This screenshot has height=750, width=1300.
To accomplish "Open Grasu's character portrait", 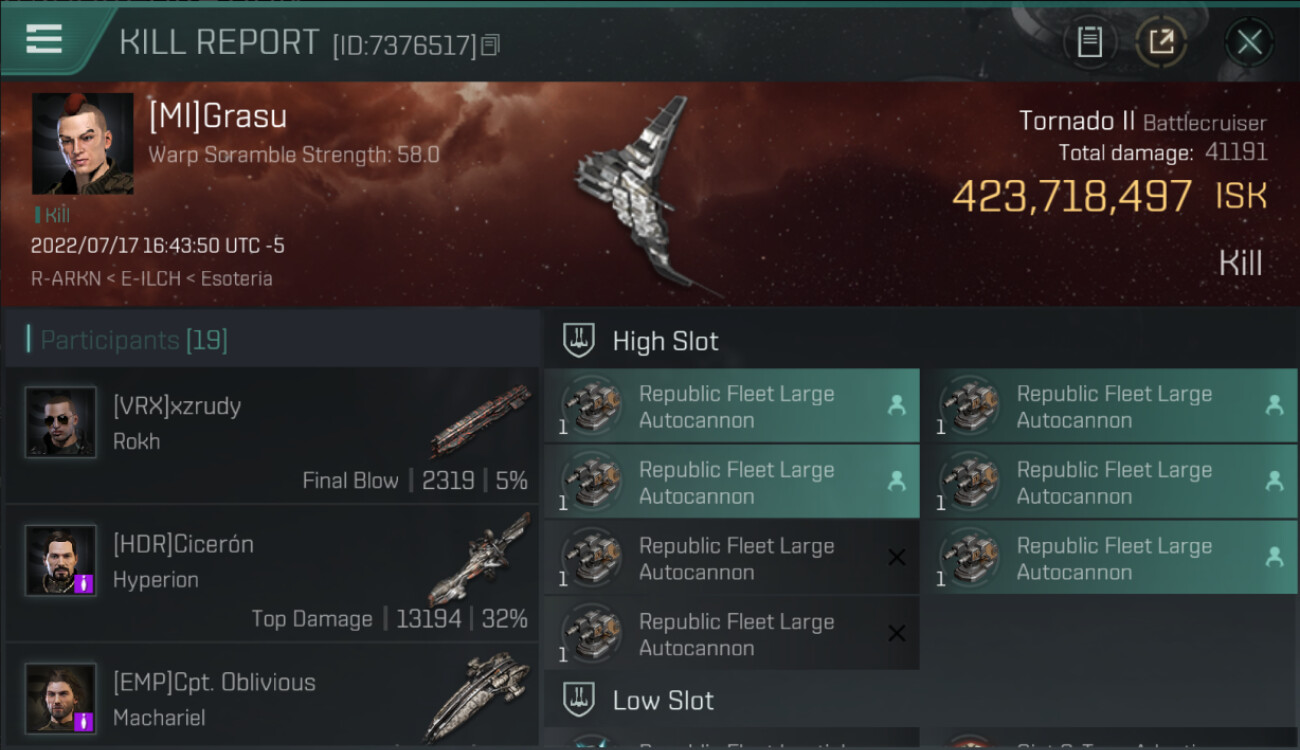I will pyautogui.click(x=82, y=144).
